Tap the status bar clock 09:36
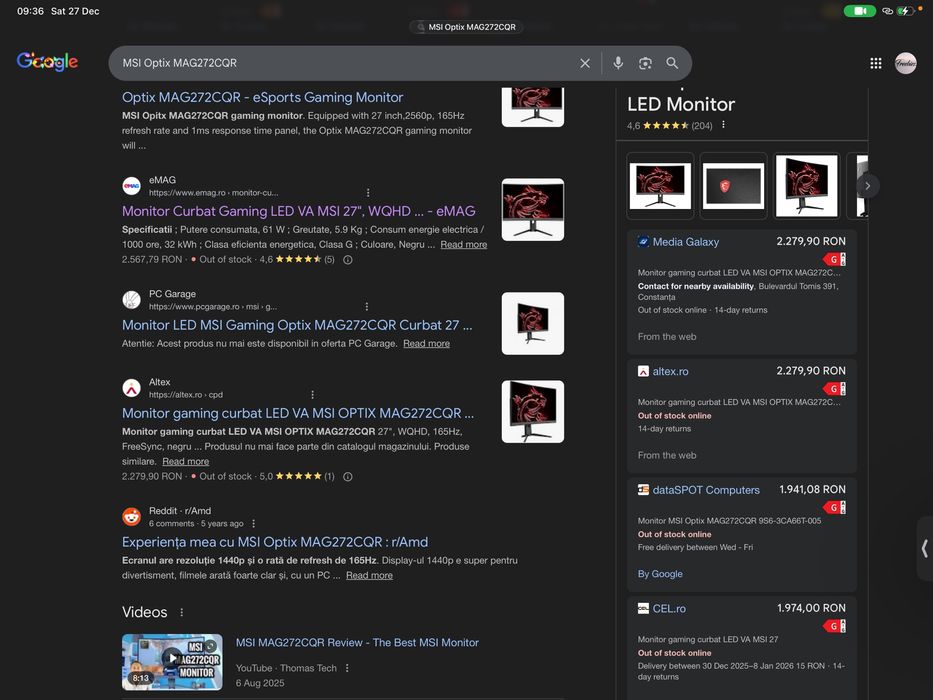This screenshot has height=700, width=933. (x=30, y=11)
